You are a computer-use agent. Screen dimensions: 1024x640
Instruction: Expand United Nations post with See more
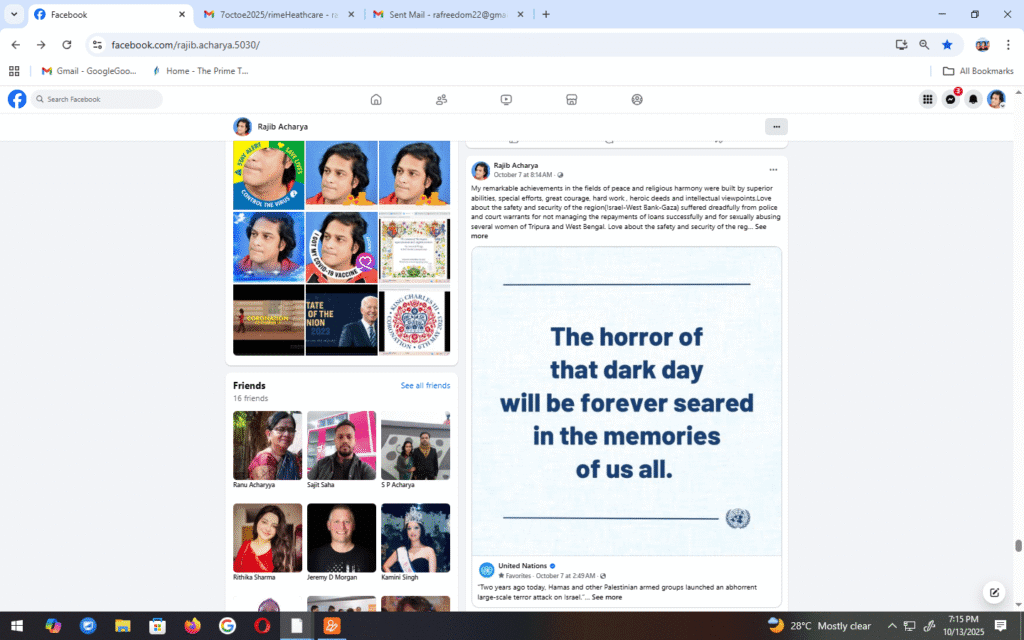coord(606,597)
